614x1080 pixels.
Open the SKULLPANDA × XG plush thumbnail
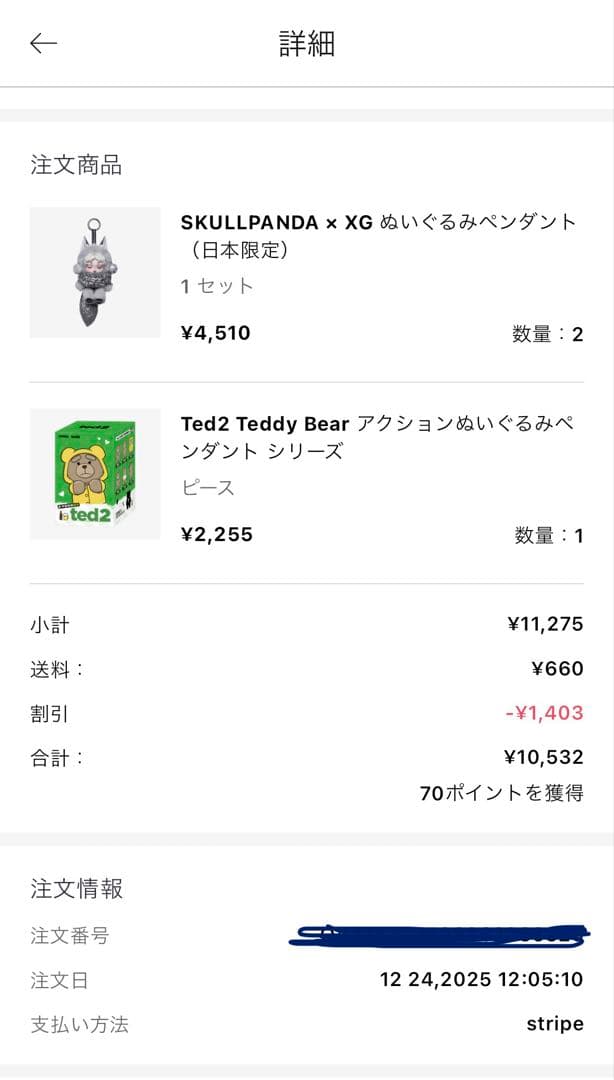(95, 272)
